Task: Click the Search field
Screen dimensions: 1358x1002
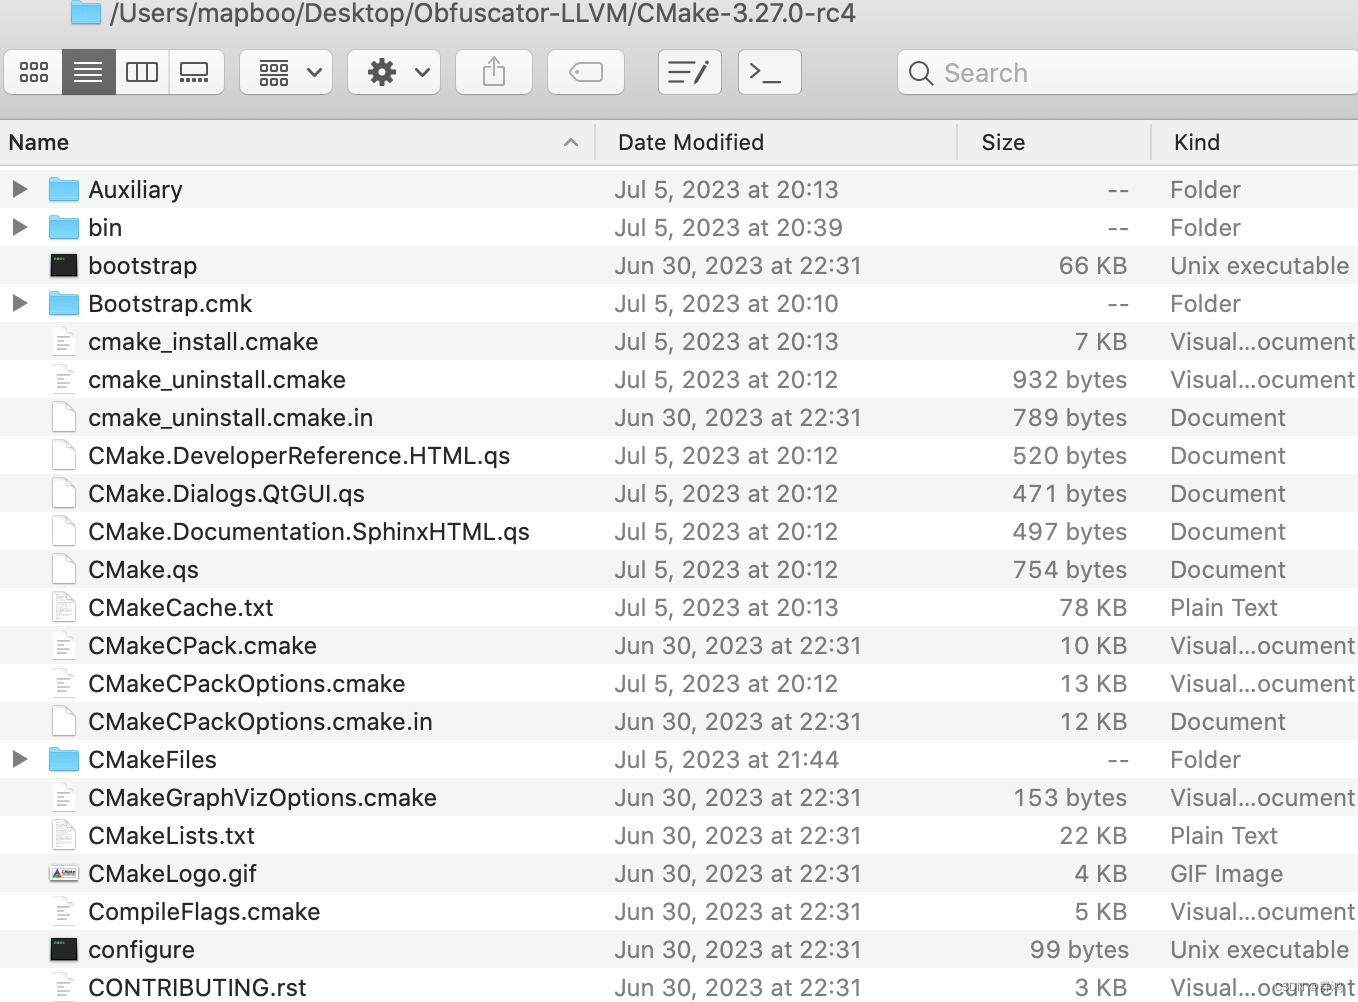Action: click(x=1128, y=72)
